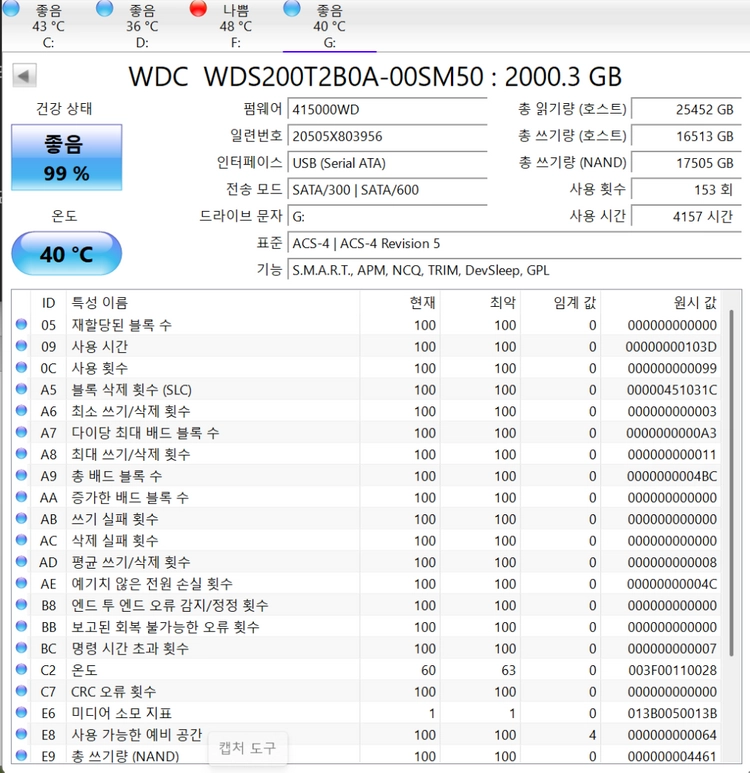The image size is (750, 773).
Task: Click the blue status orb for drive D:
Action: 105,8
